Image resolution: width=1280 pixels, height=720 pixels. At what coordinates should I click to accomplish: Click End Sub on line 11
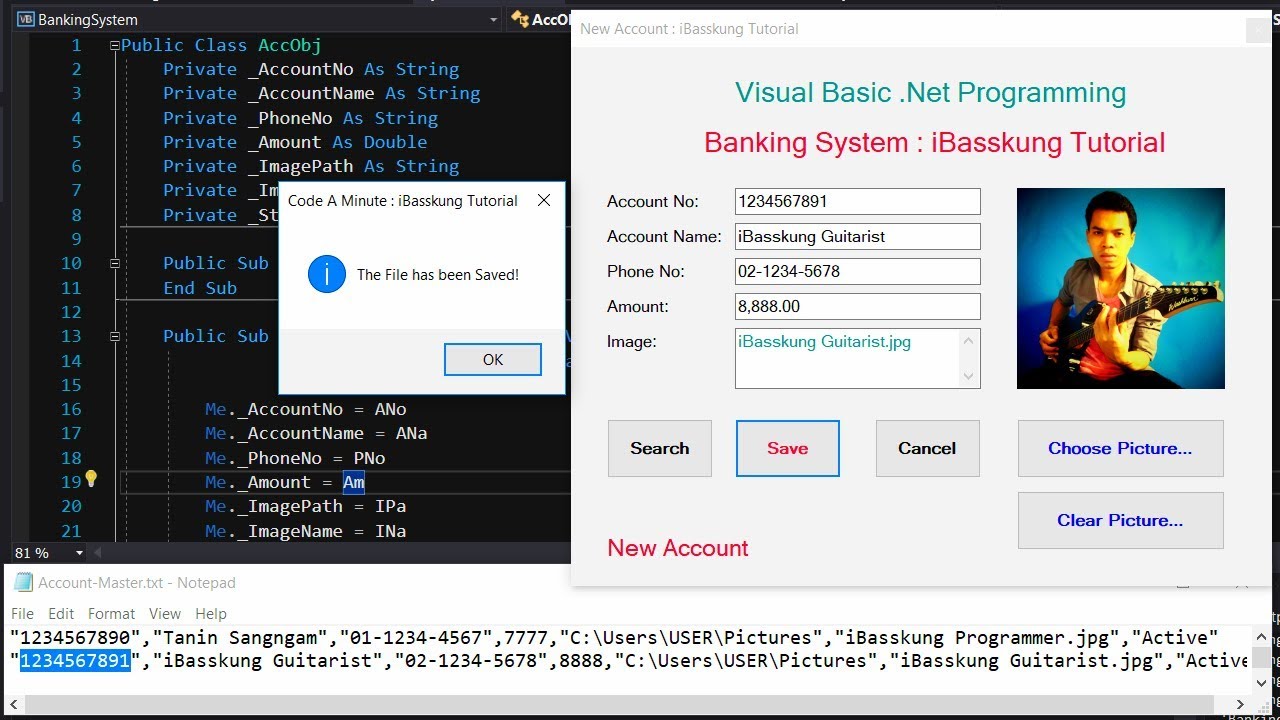pyautogui.click(x=200, y=288)
